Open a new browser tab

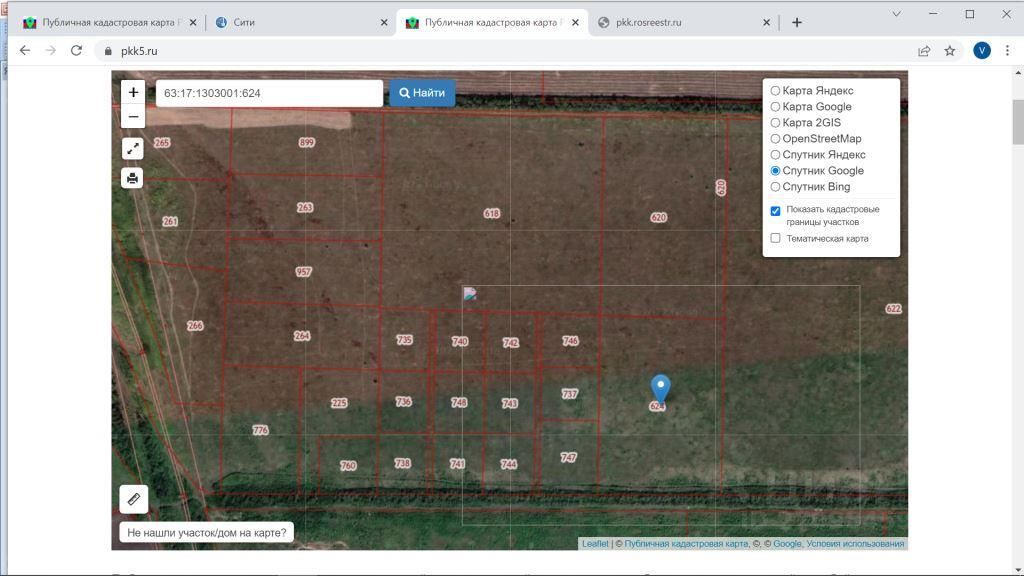click(x=797, y=22)
